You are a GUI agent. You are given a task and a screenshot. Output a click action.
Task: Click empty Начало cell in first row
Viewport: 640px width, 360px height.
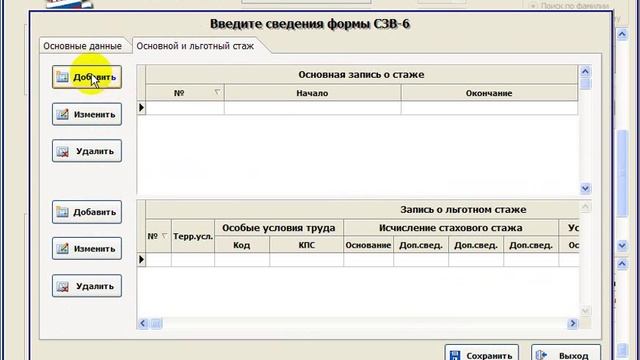pos(312,108)
